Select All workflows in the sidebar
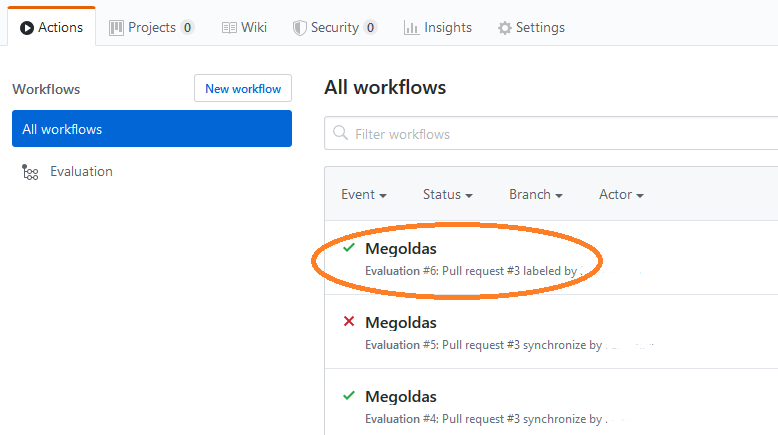The height and width of the screenshot is (435, 778). click(152, 129)
